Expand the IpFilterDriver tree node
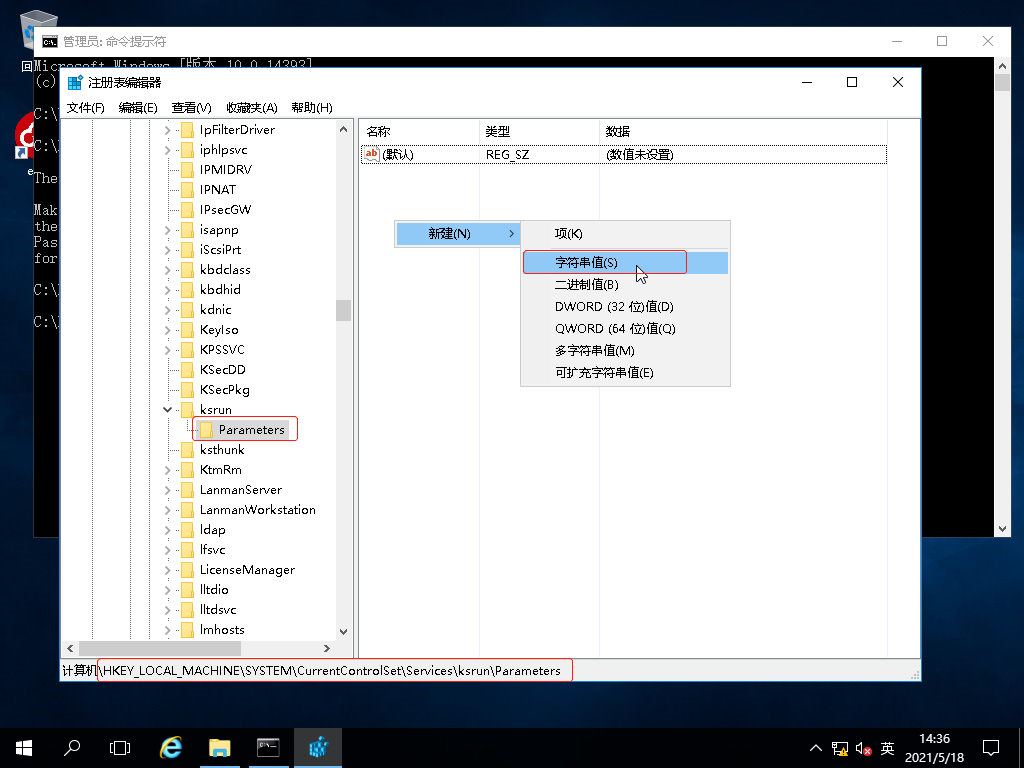The image size is (1024, 768). tap(167, 130)
